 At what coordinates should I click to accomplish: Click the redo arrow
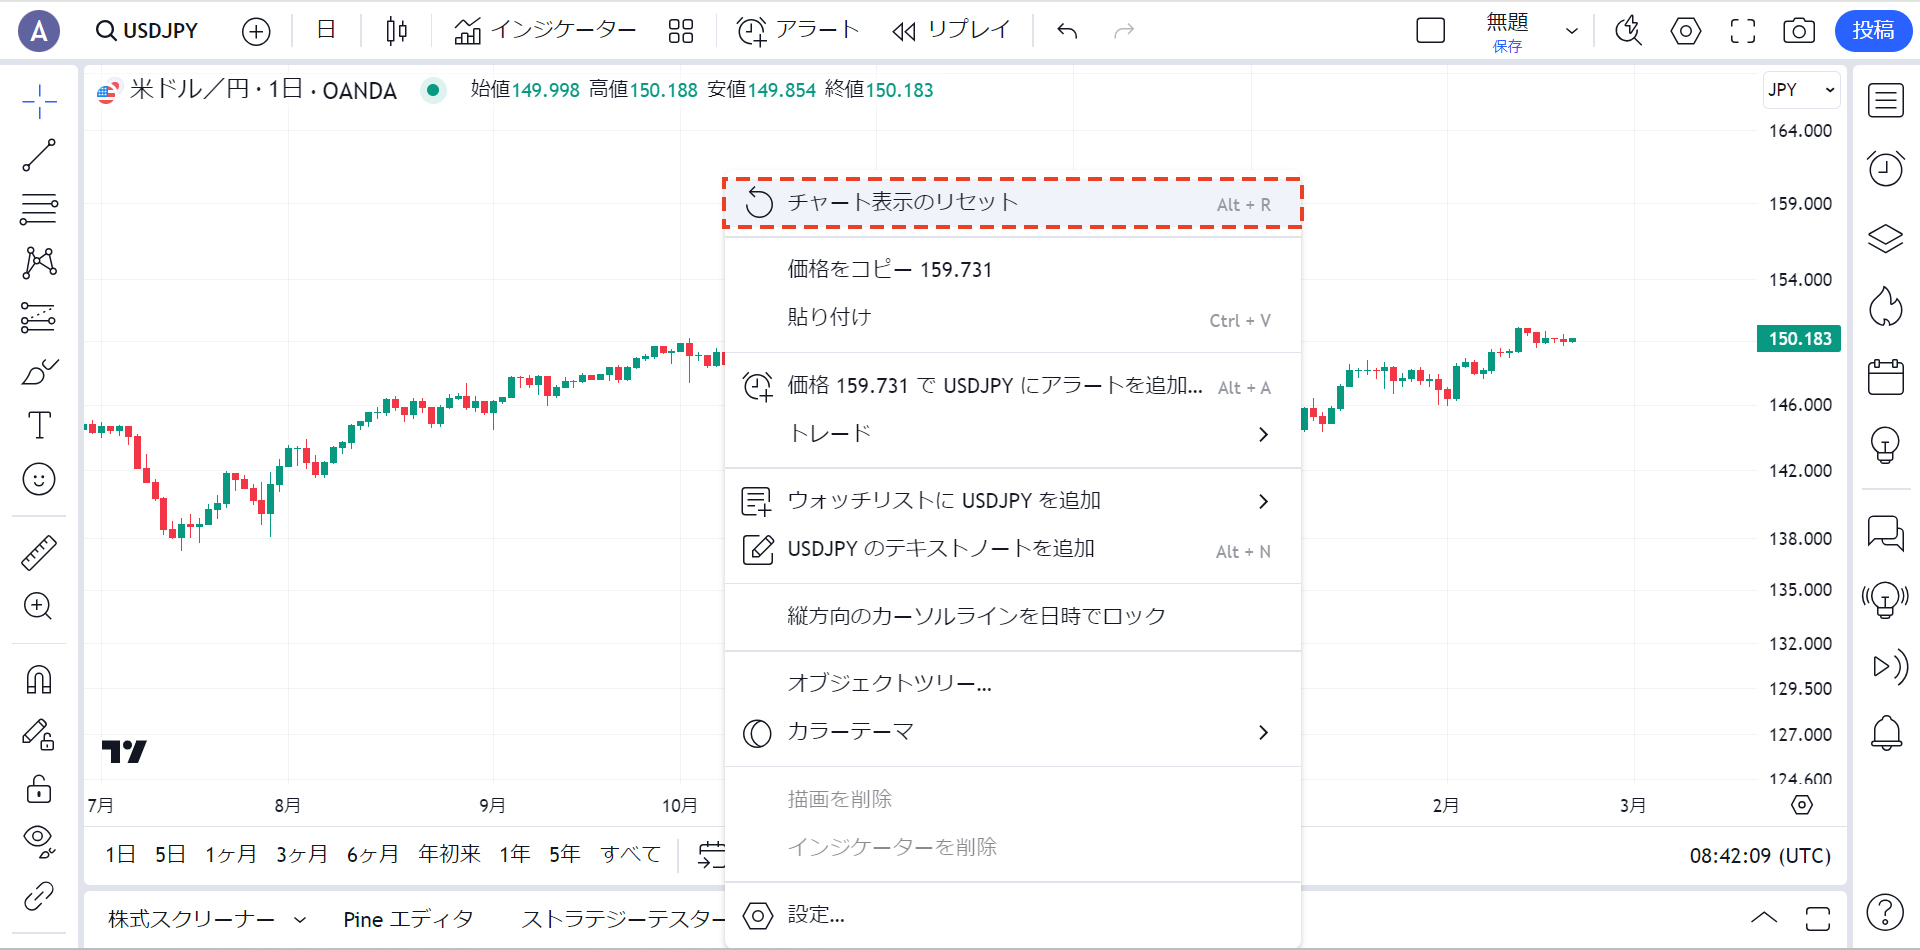pos(1124,31)
